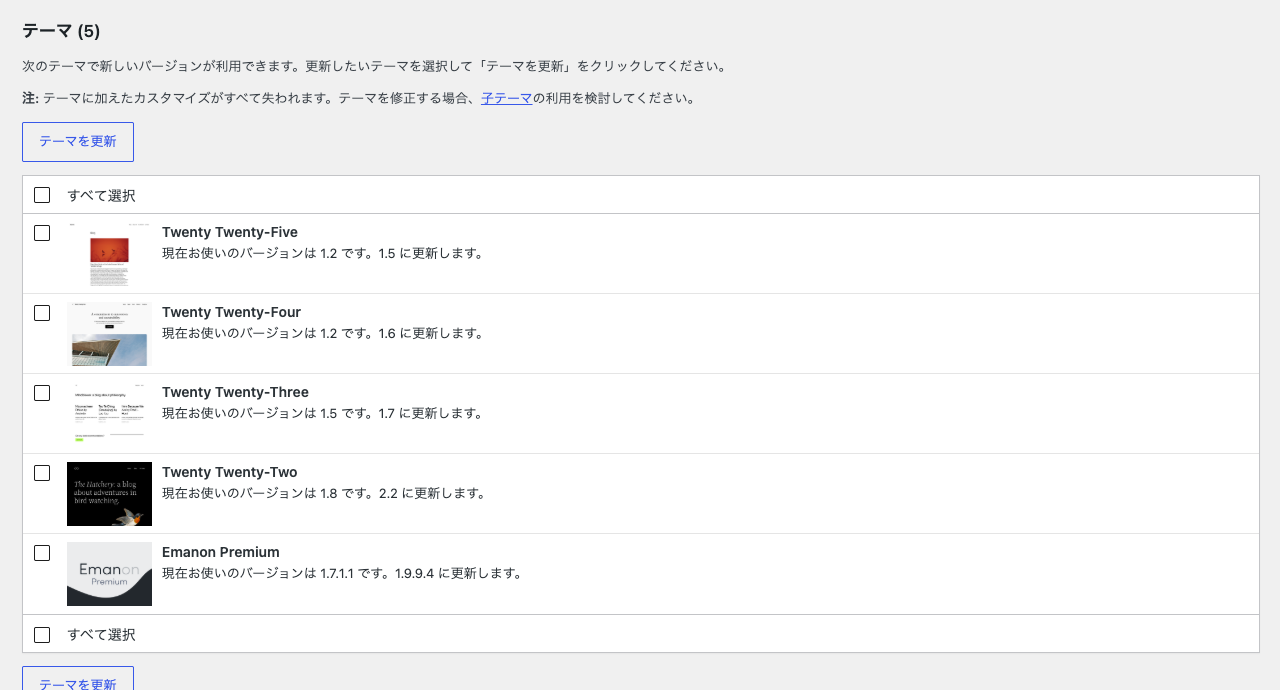
Task: Select the Twenty Twenty-Four theme checkbox
Action: pos(42,313)
